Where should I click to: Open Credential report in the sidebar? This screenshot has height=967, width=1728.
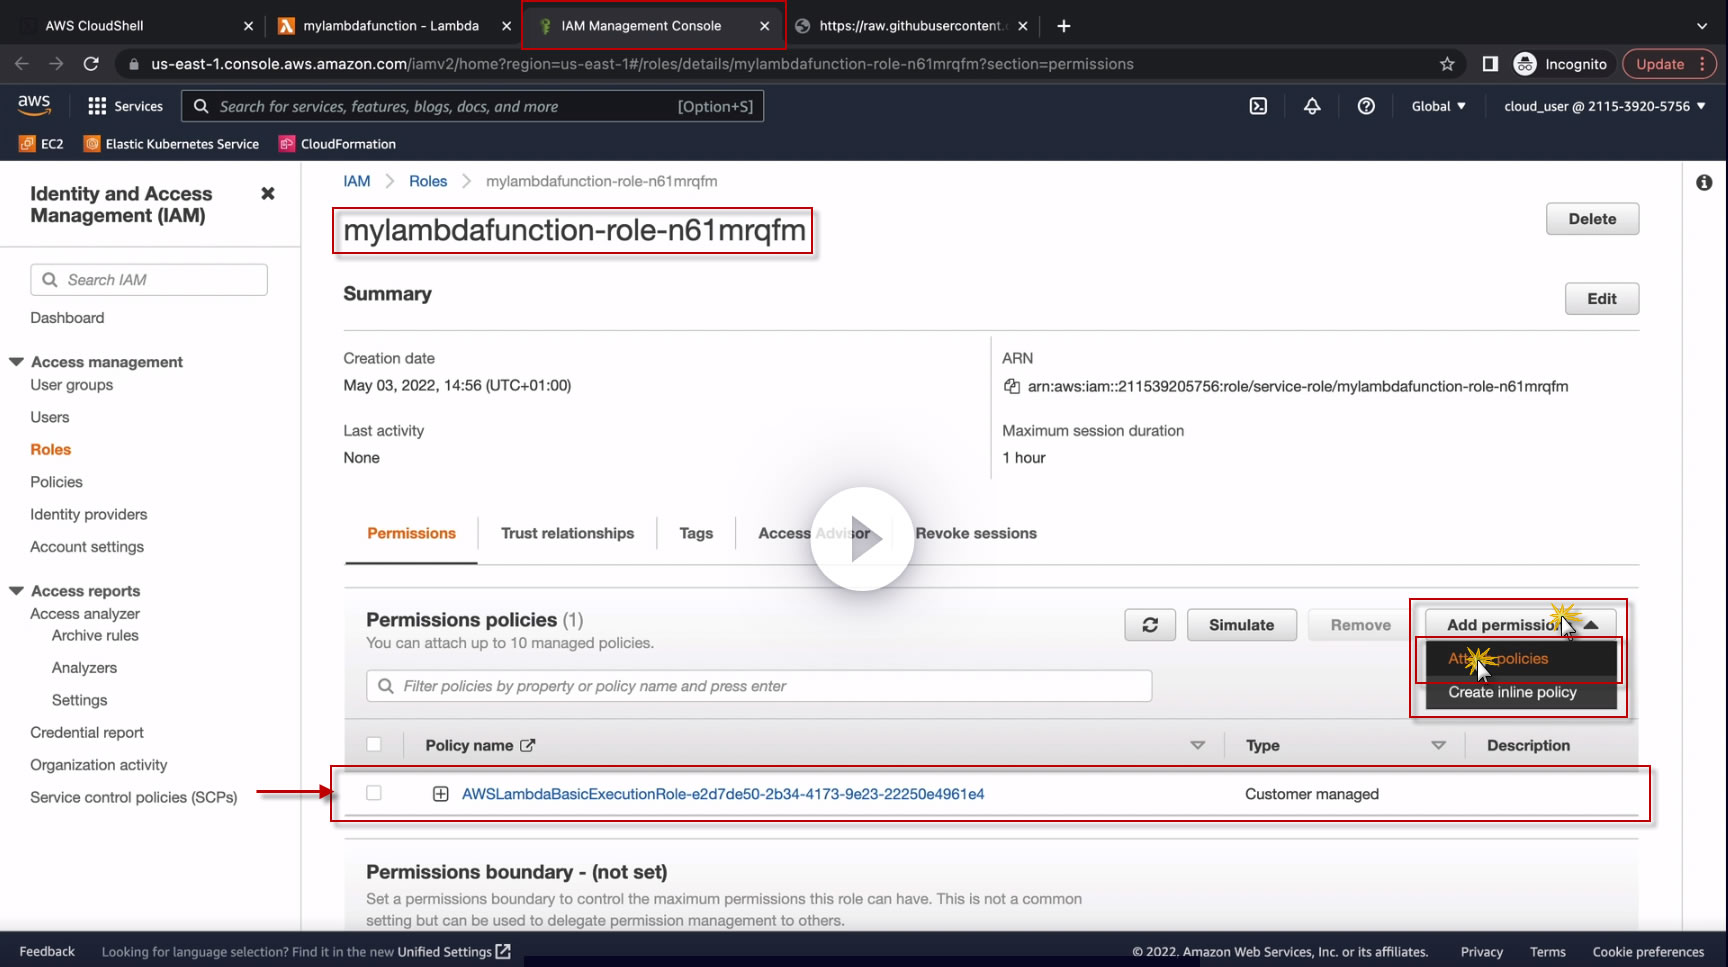[87, 733]
